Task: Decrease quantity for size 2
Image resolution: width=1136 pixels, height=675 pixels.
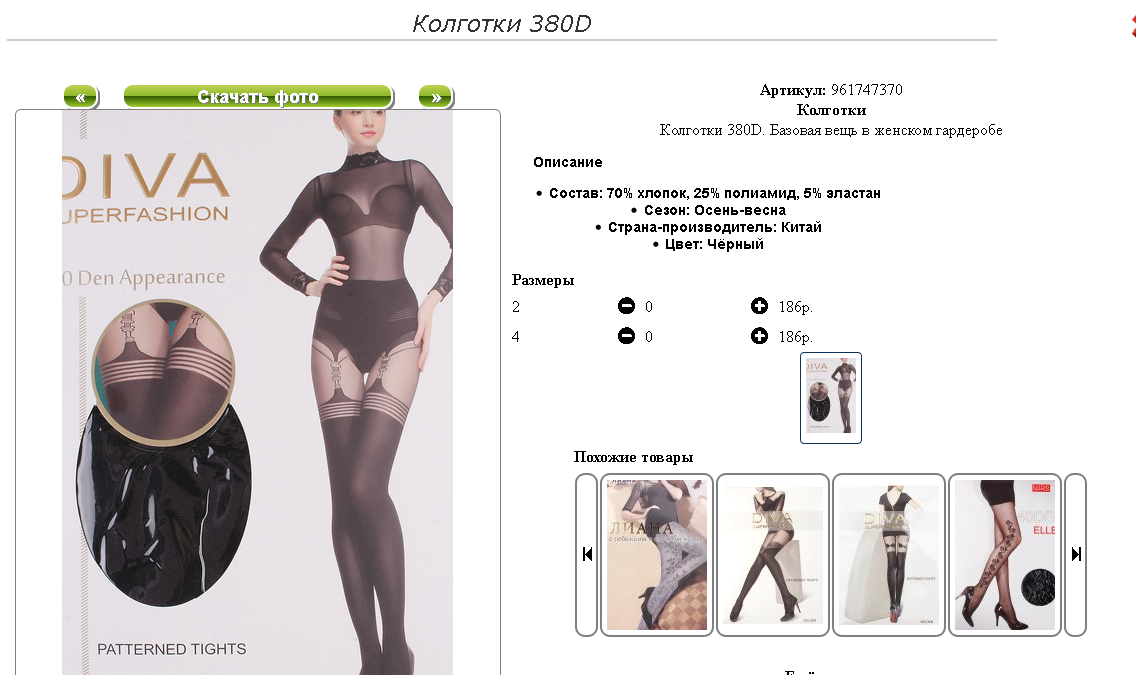Action: click(x=626, y=306)
